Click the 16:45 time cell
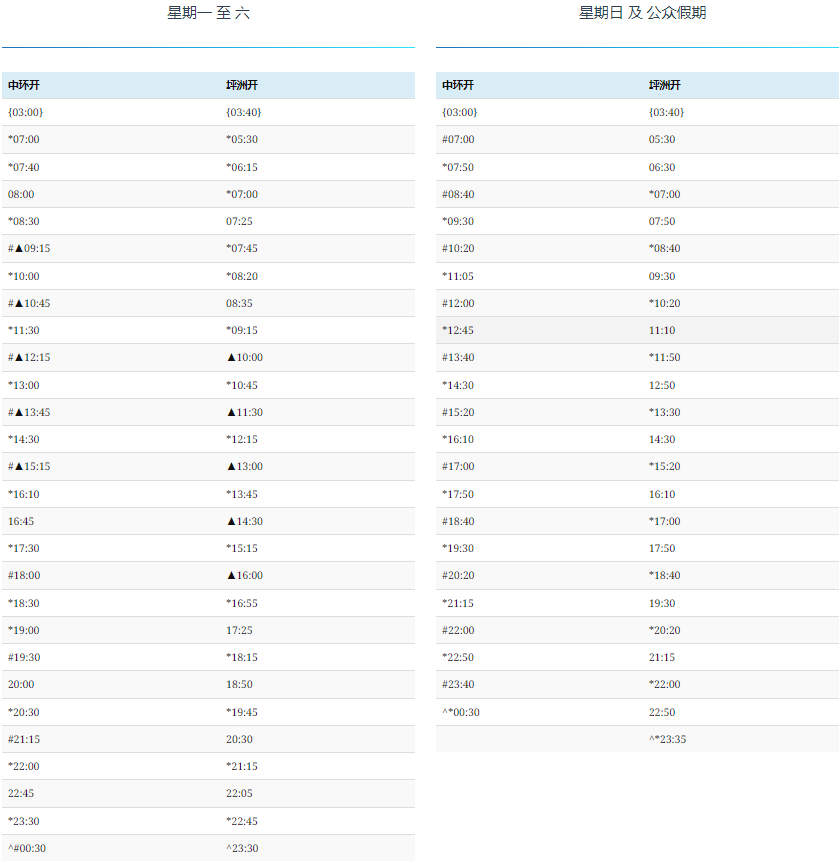 (x=21, y=521)
